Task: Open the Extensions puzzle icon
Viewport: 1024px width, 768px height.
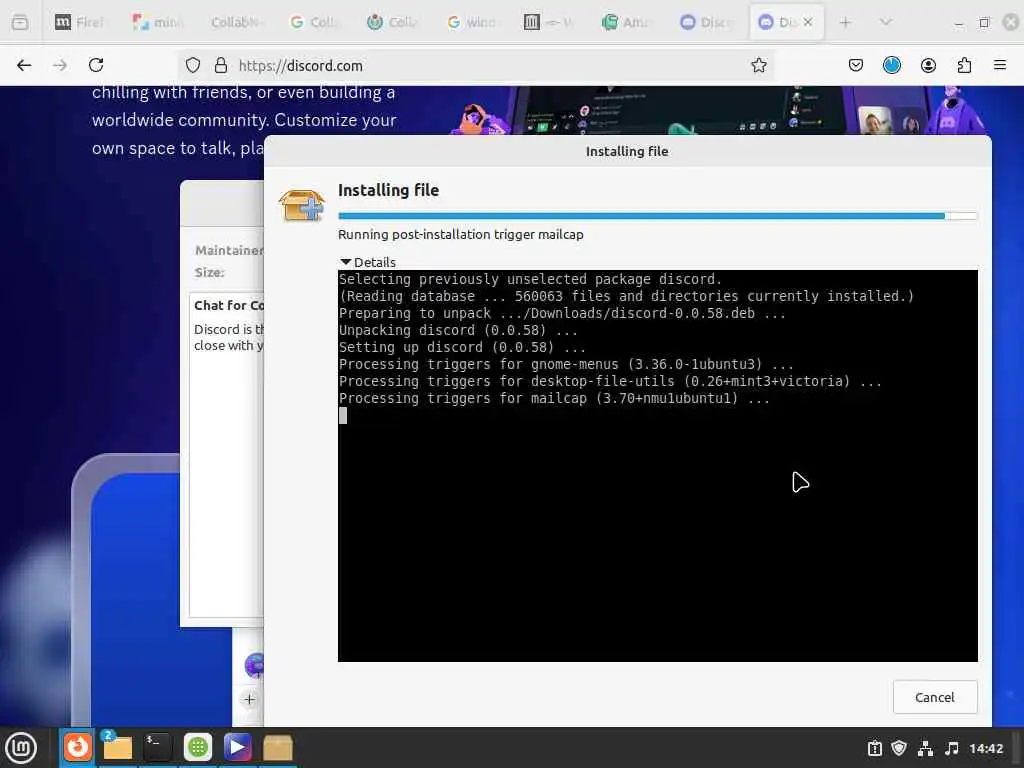Action: click(964, 65)
